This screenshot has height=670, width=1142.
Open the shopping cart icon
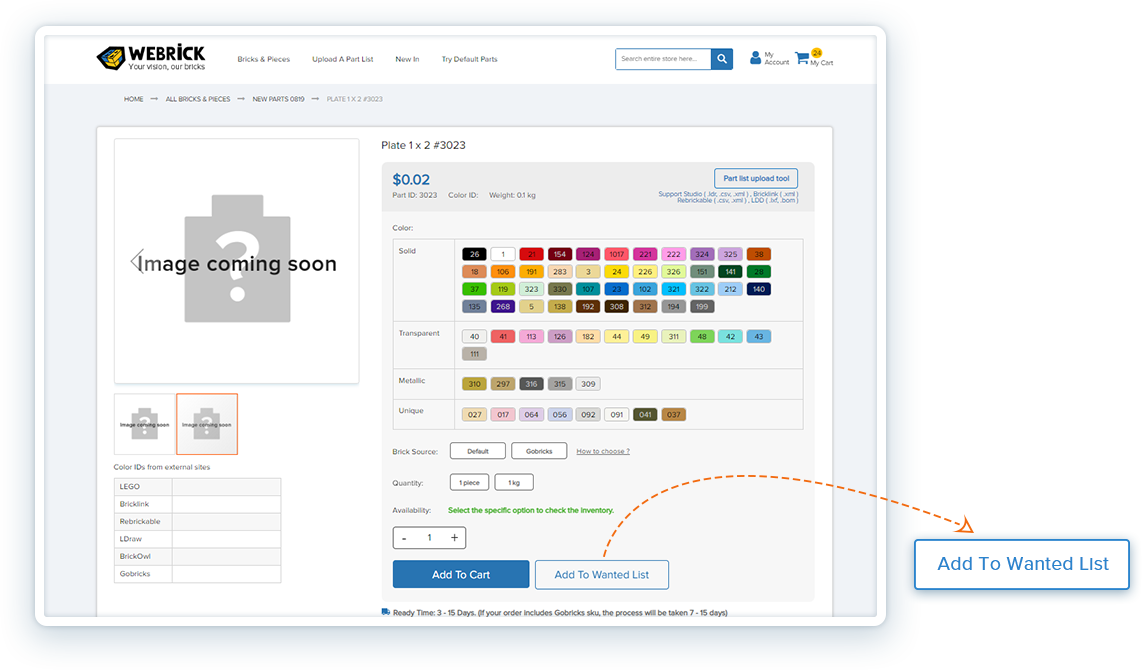[801, 59]
